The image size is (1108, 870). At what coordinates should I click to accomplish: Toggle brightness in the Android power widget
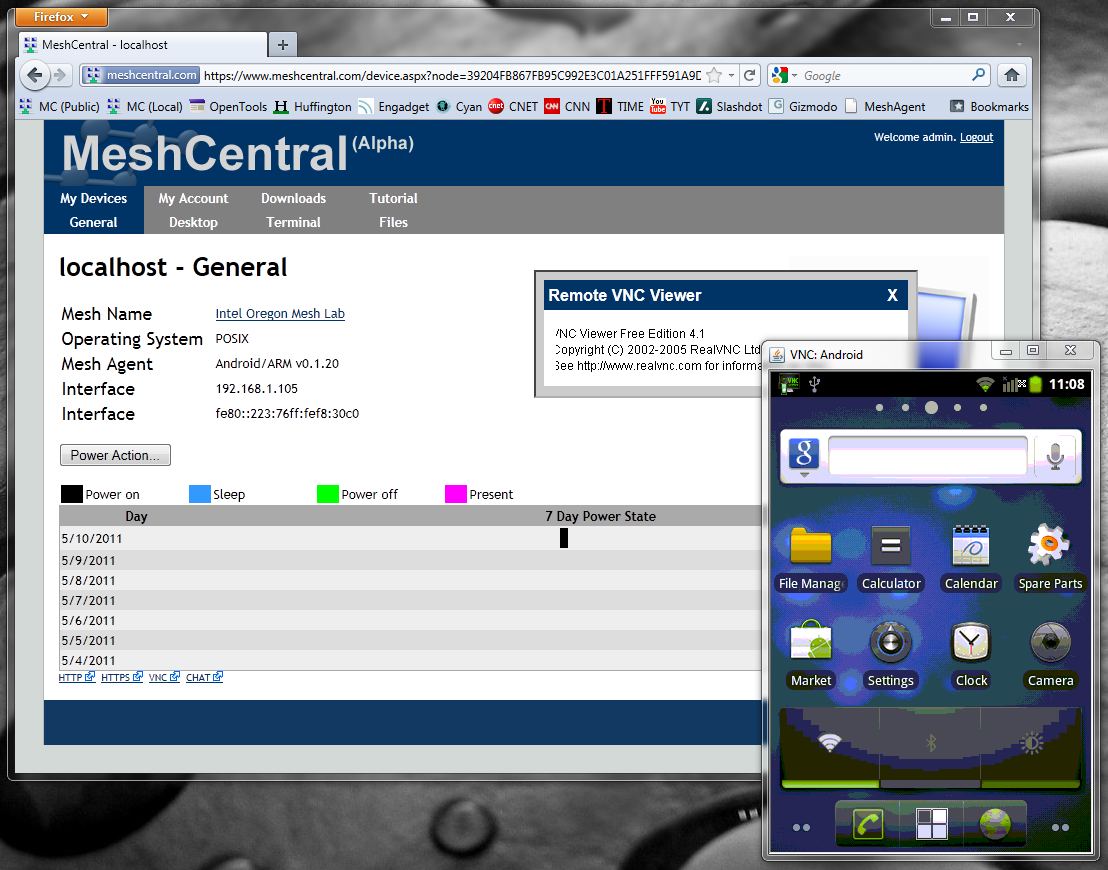(1031, 743)
